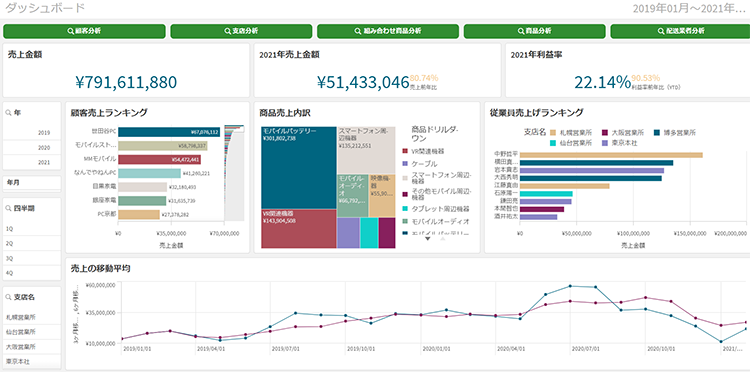This screenshot has width=750, height=372.
Task: Click その他モバイル周辺機器 legend entry
Action: pyautogui.click(x=437, y=194)
